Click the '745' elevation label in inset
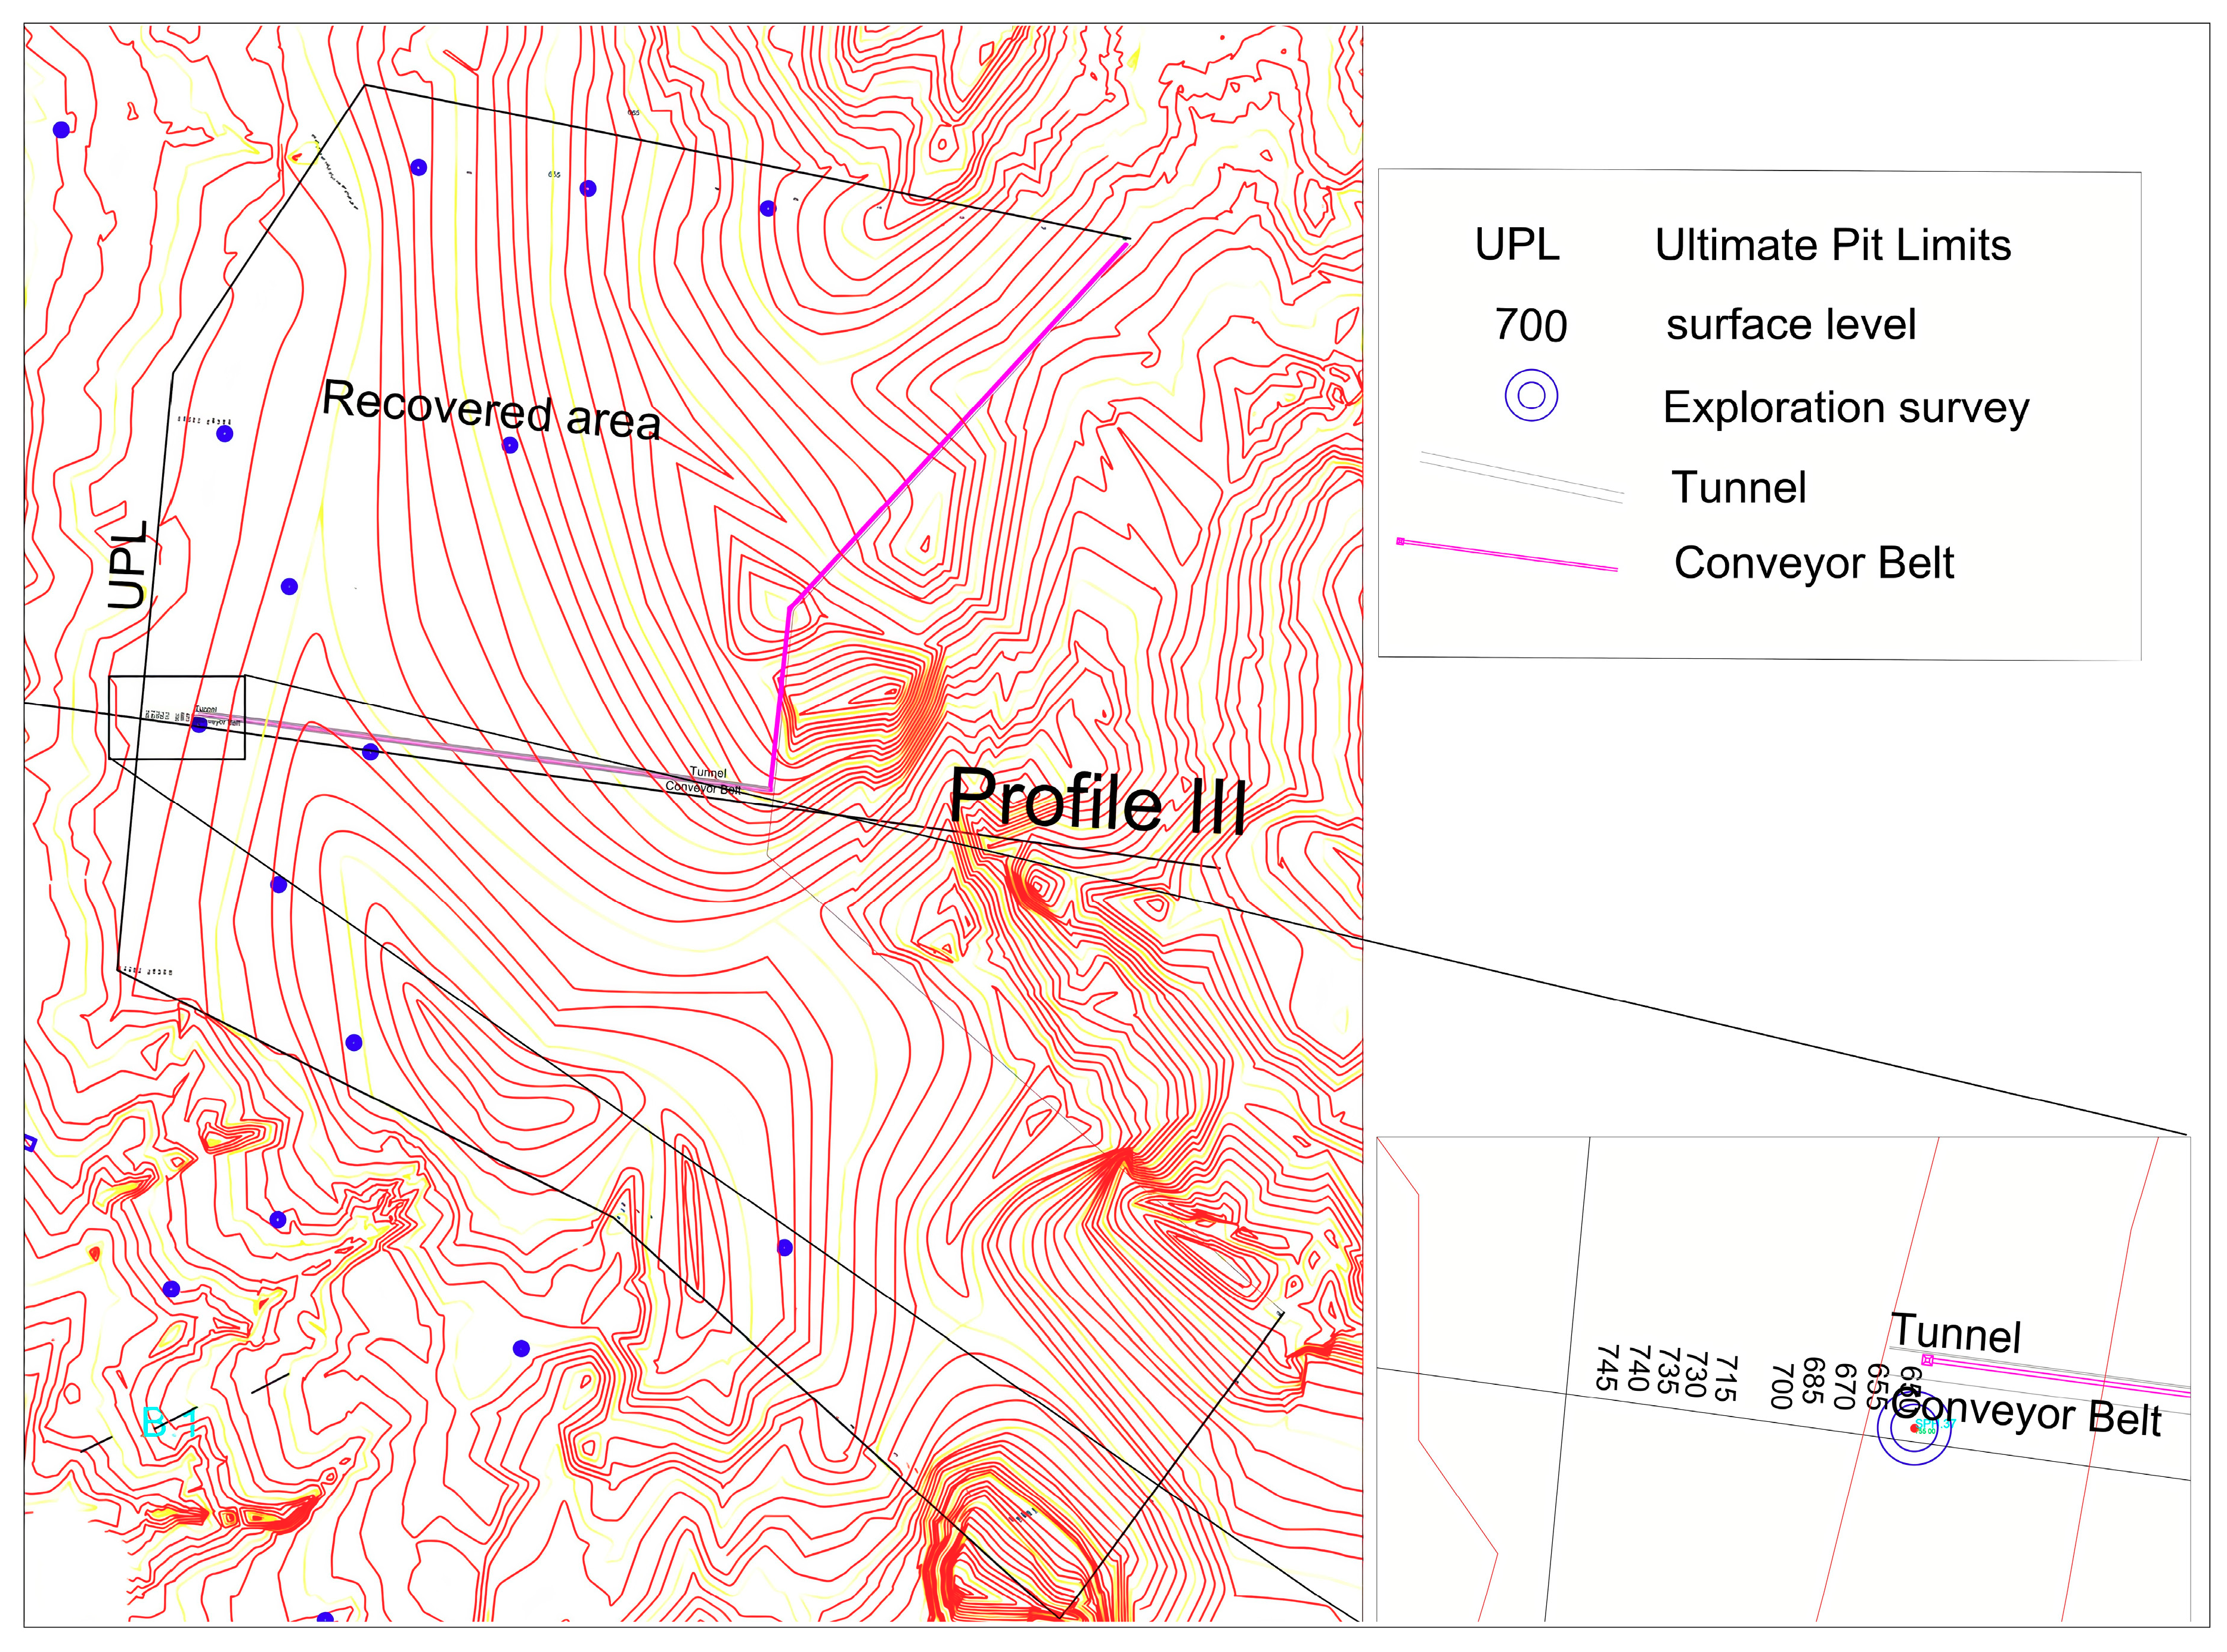Image resolution: width=2227 pixels, height=1652 pixels. (1607, 1367)
